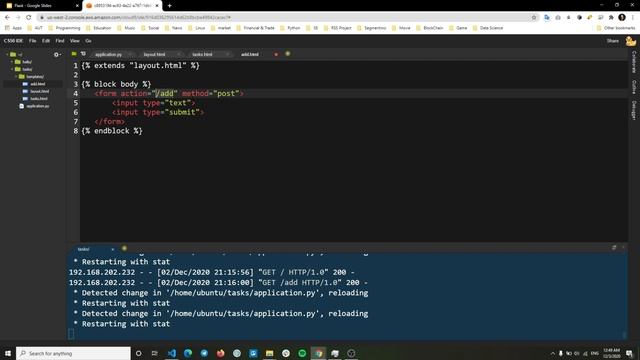The height and width of the screenshot is (360, 640).
Task: Open the Edit menu
Action: (x=46, y=41)
